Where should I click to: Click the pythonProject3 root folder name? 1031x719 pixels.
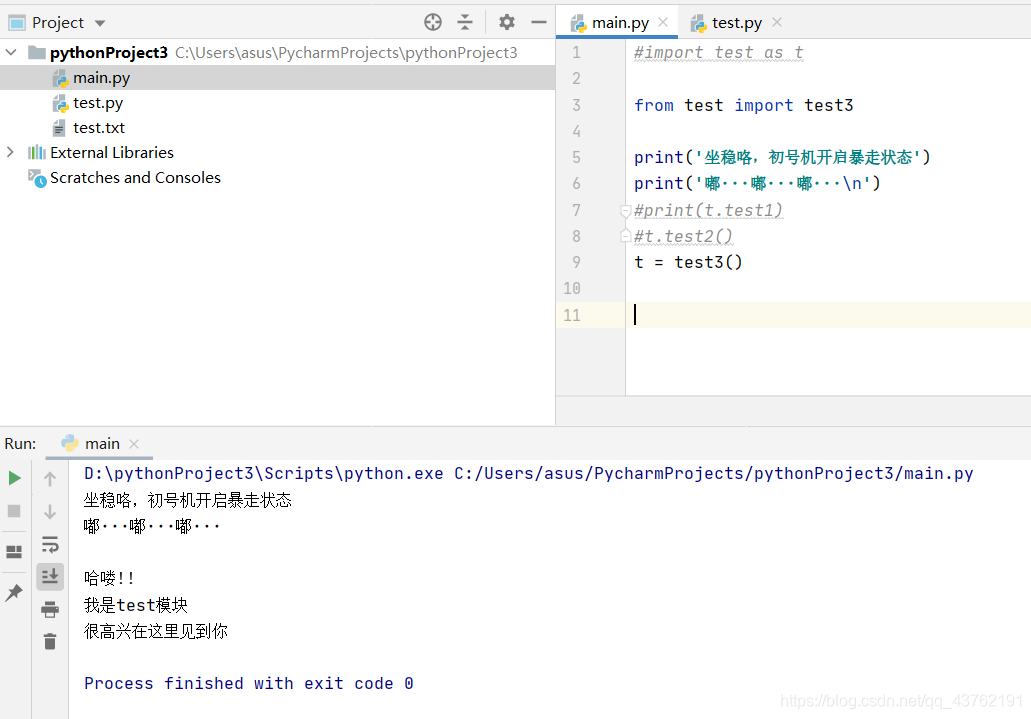pyautogui.click(x=108, y=53)
